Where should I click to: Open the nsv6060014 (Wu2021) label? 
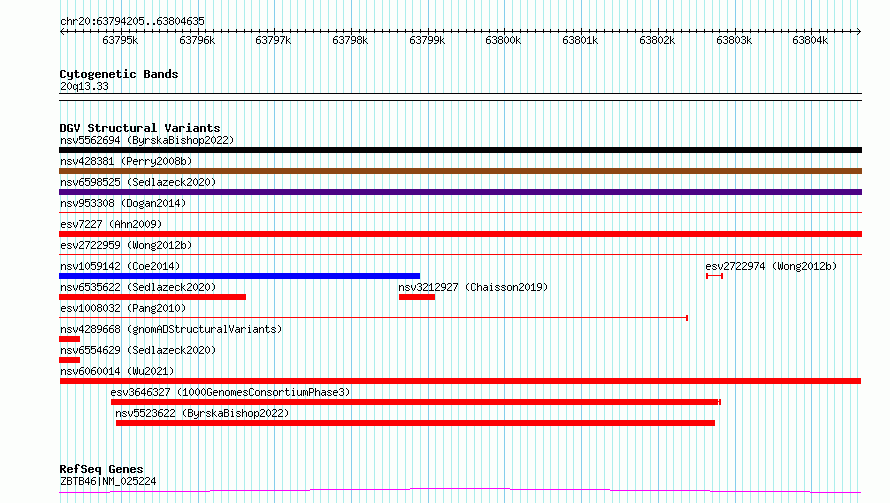117,371
